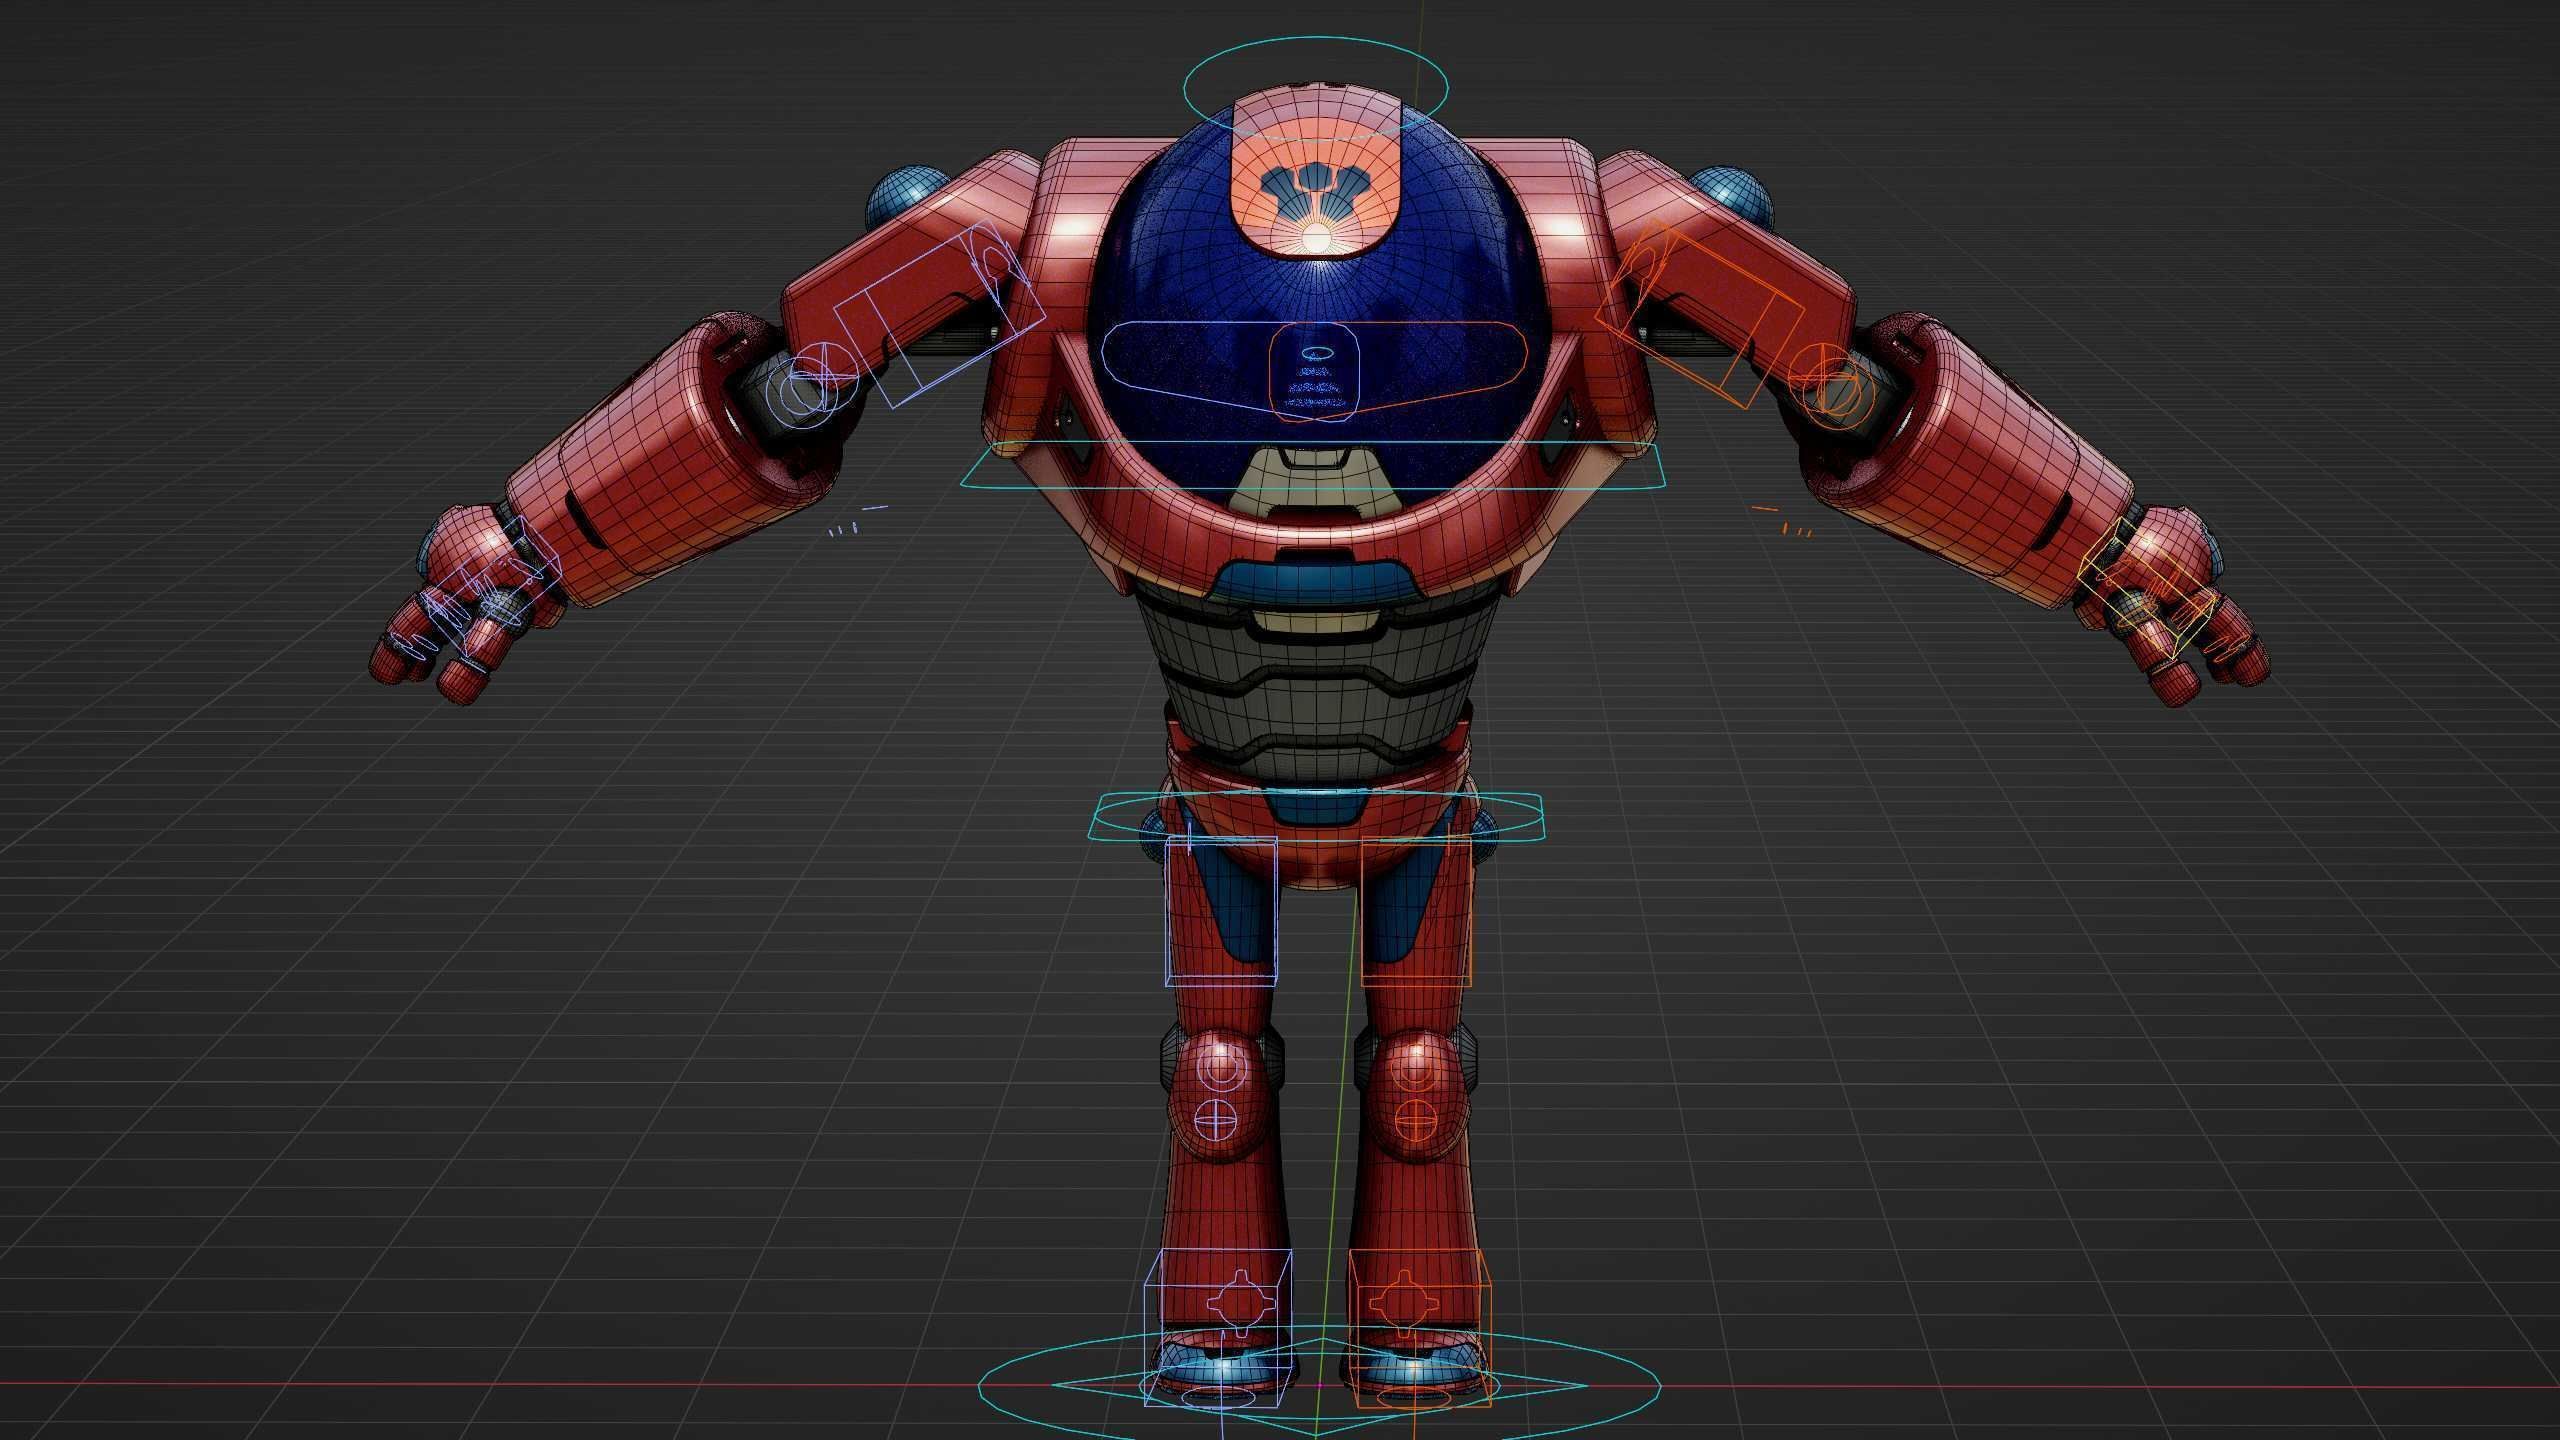Select the large cyan root circle under feet
The width and height of the screenshot is (2560, 1440).
click(x=1319, y=1385)
